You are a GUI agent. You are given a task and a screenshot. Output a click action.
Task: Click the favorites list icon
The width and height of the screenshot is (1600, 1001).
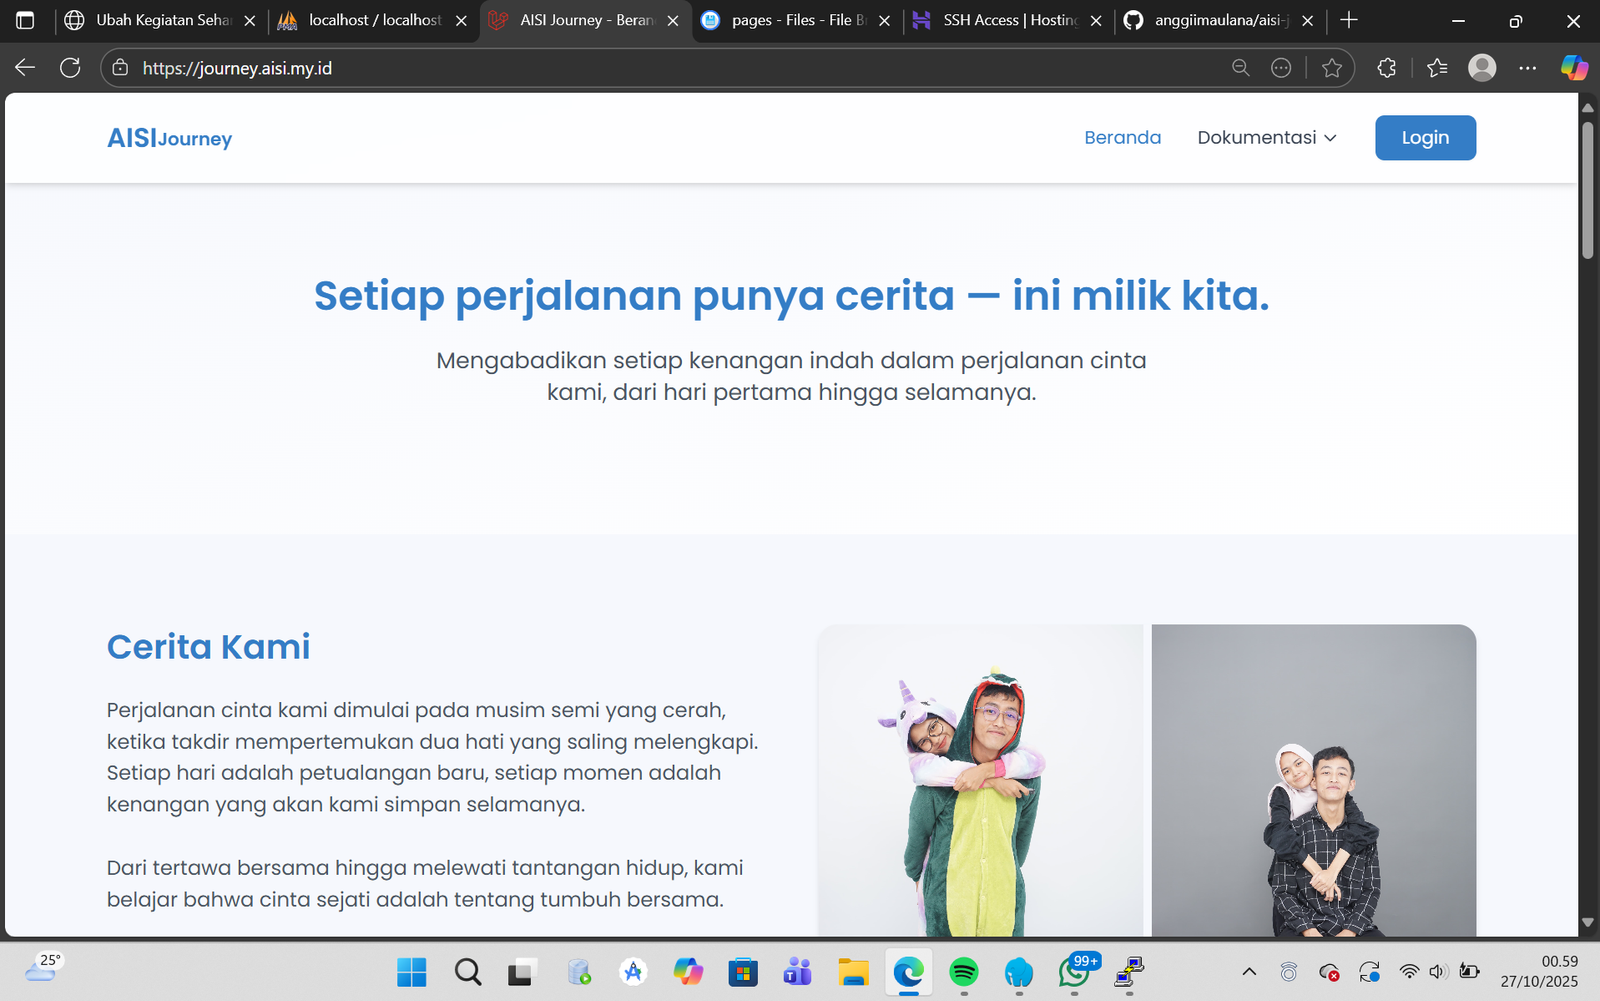[1437, 67]
